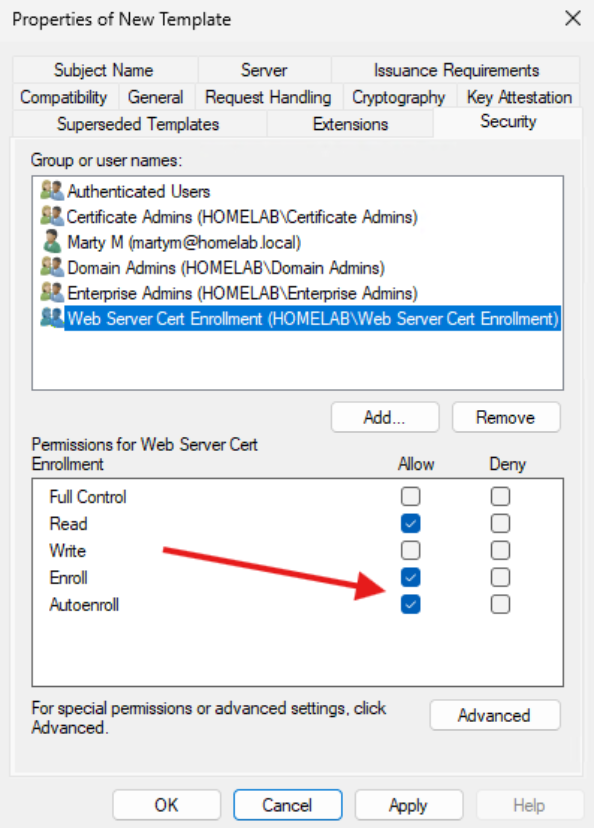The width and height of the screenshot is (594, 828).
Task: Open the Cryptography tab
Action: tap(398, 97)
